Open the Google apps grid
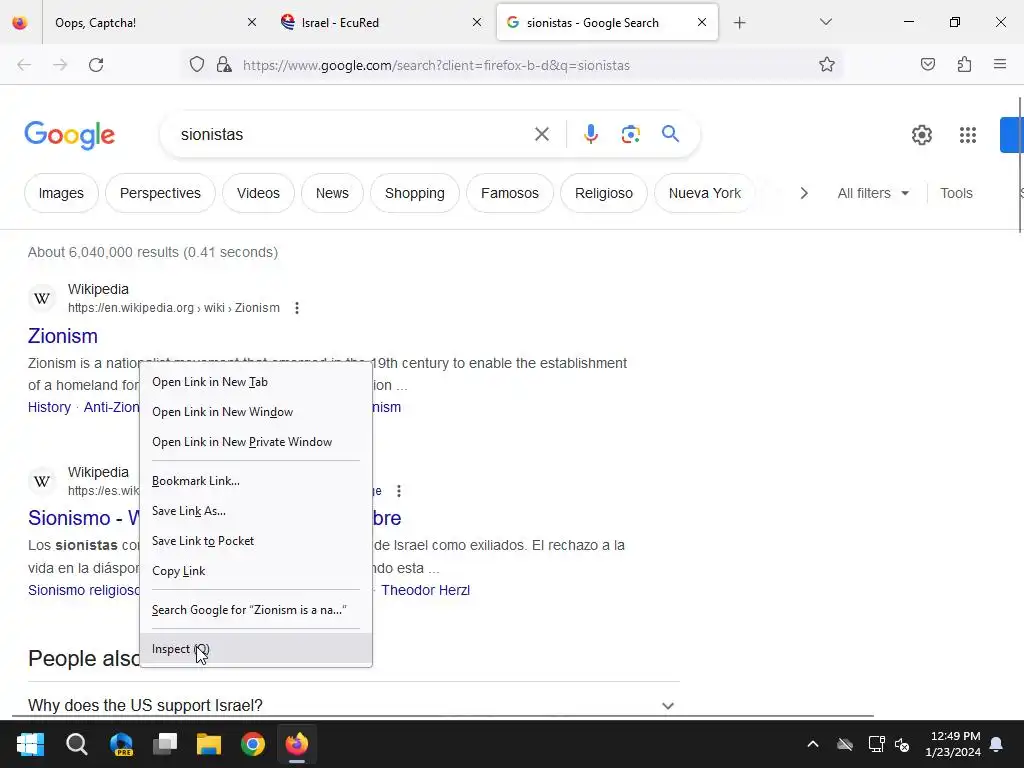This screenshot has height=768, width=1024. pyautogui.click(x=967, y=135)
